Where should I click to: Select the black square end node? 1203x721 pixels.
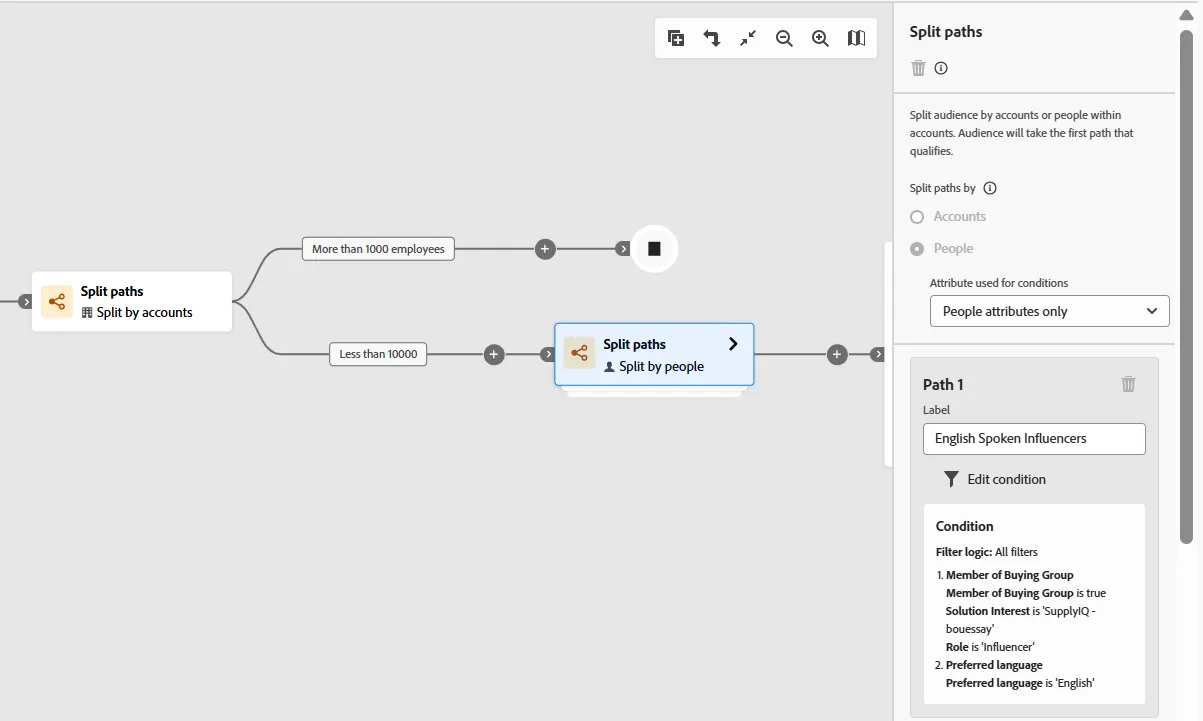point(654,249)
